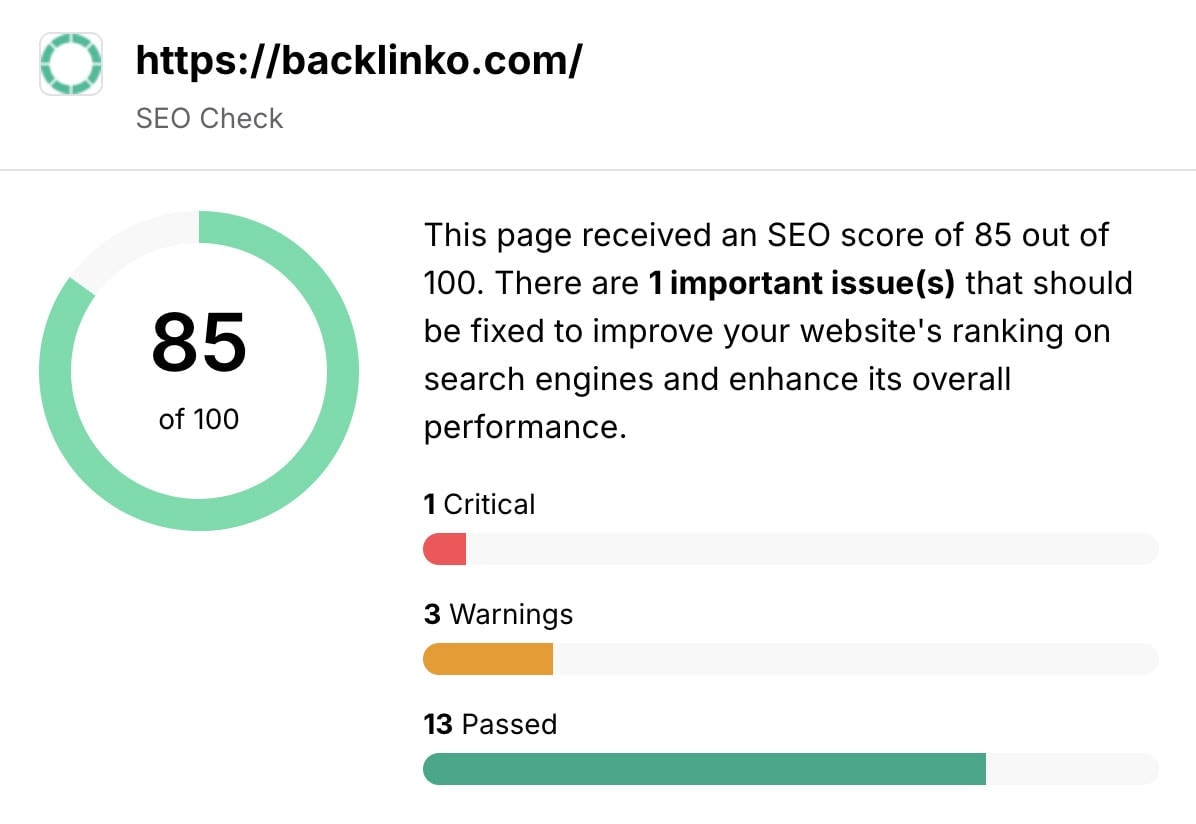Select the '3 Warnings' label
The width and height of the screenshot is (1196, 824).
[x=498, y=613]
